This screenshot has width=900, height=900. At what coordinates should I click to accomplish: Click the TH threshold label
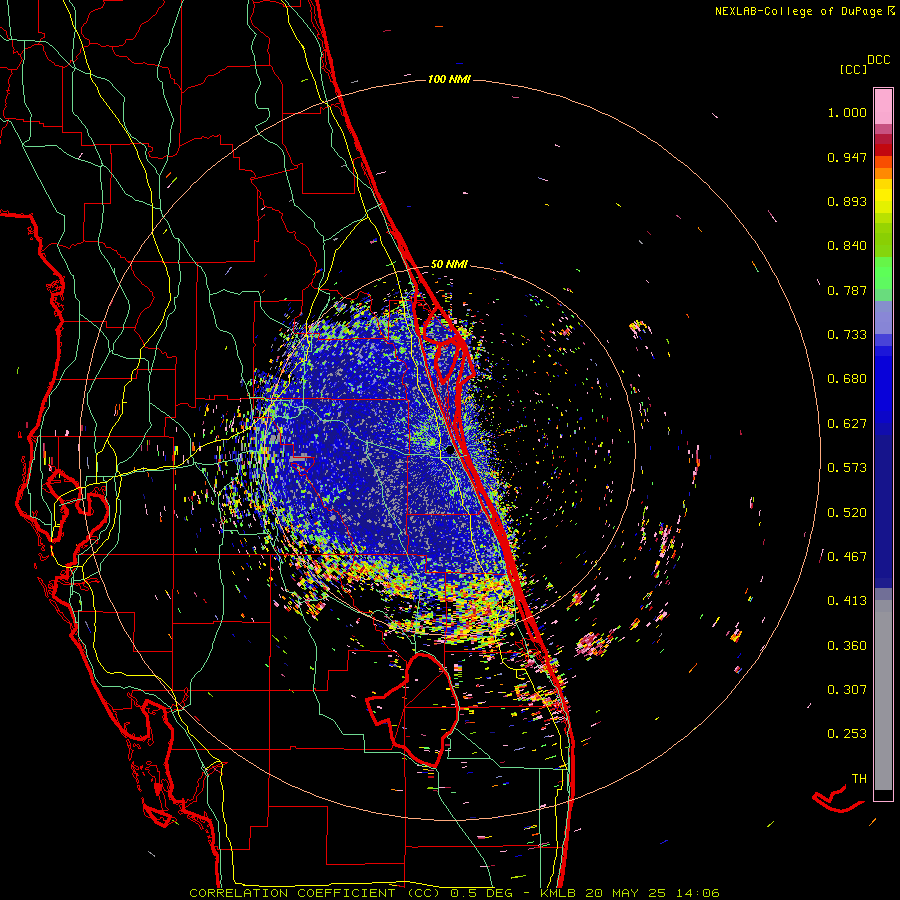859,779
